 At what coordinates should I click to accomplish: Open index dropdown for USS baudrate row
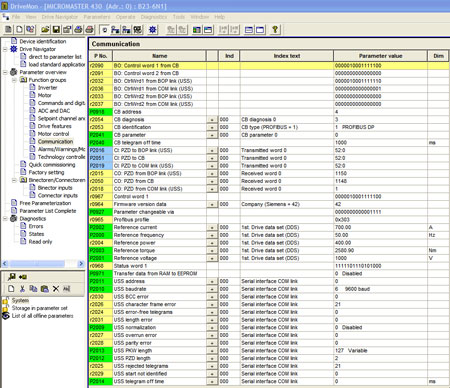pyautogui.click(x=212, y=289)
